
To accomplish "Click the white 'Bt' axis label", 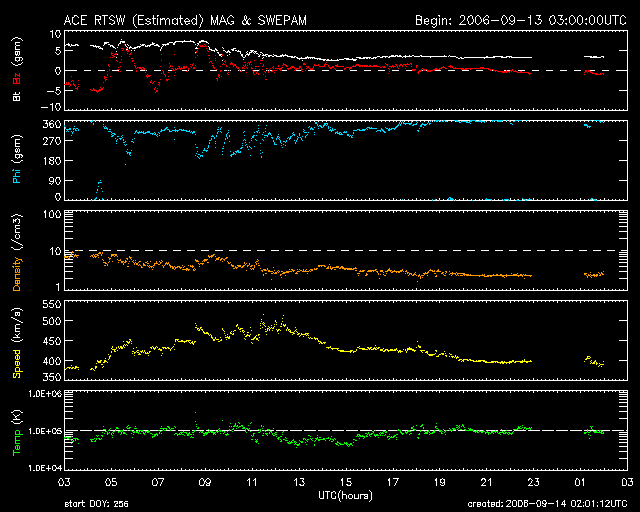I will (x=17, y=96).
